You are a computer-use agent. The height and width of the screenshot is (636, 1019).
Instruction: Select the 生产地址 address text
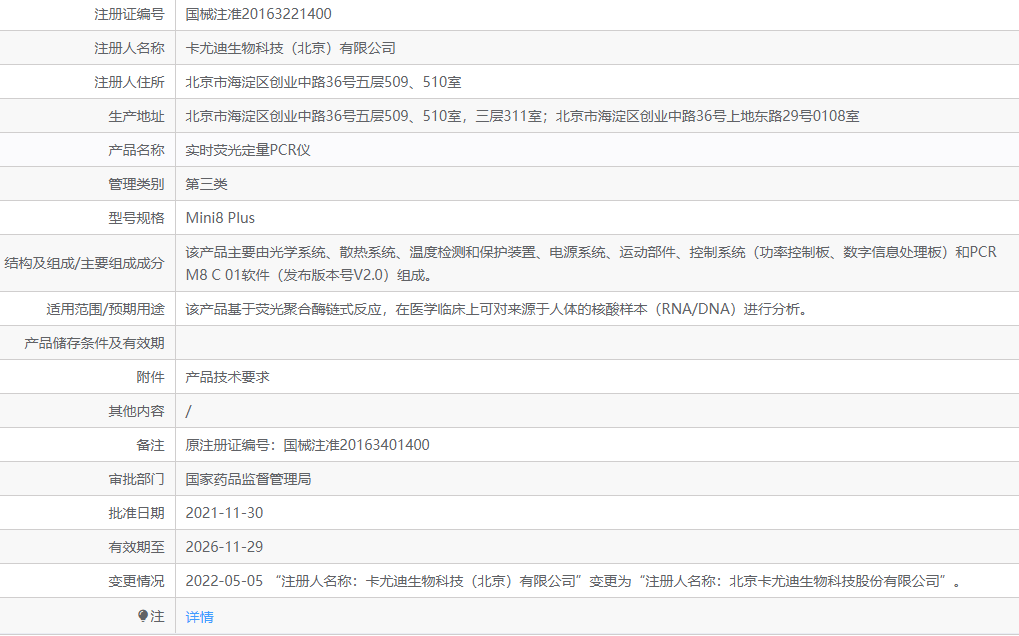[x=522, y=116]
